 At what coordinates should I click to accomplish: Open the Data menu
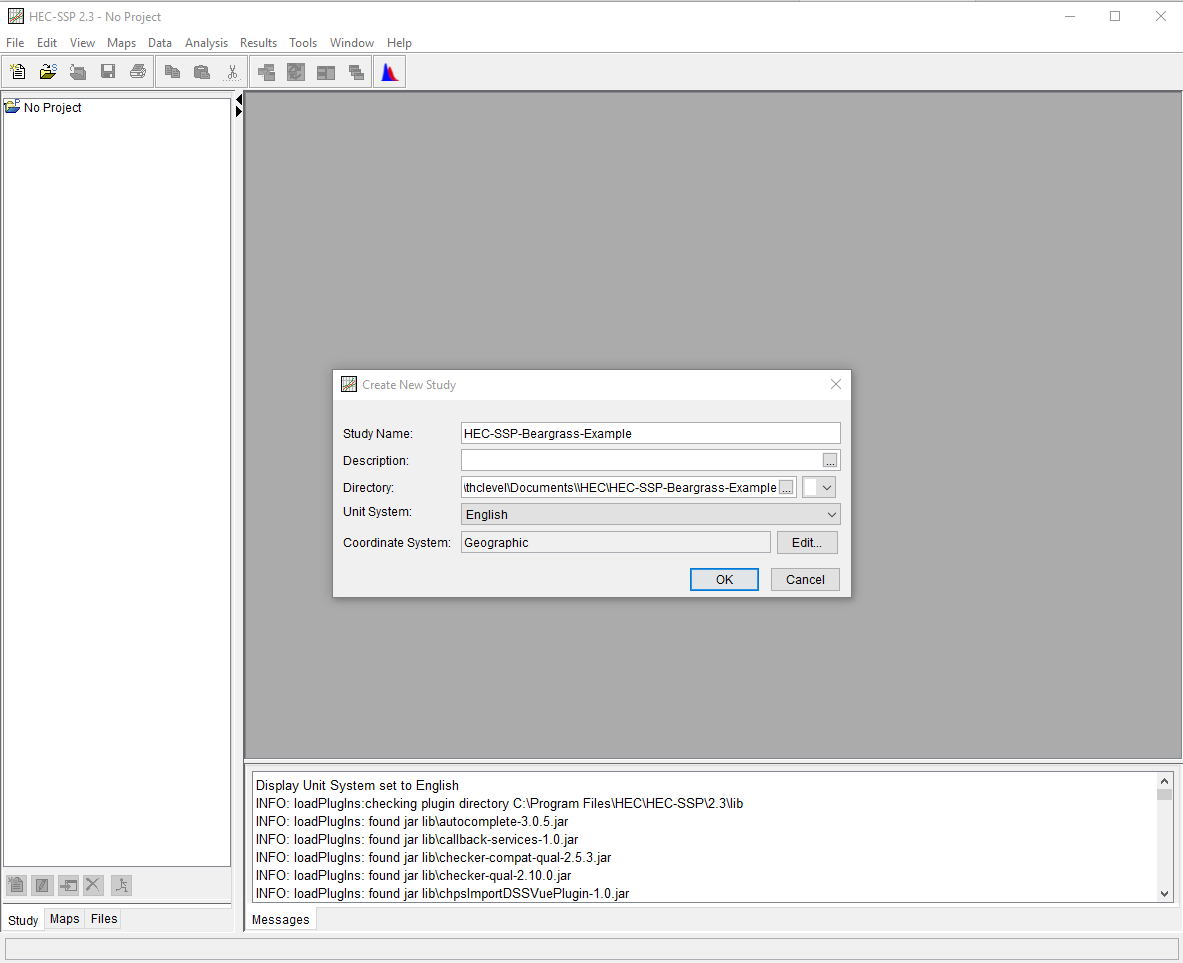pyautogui.click(x=160, y=43)
